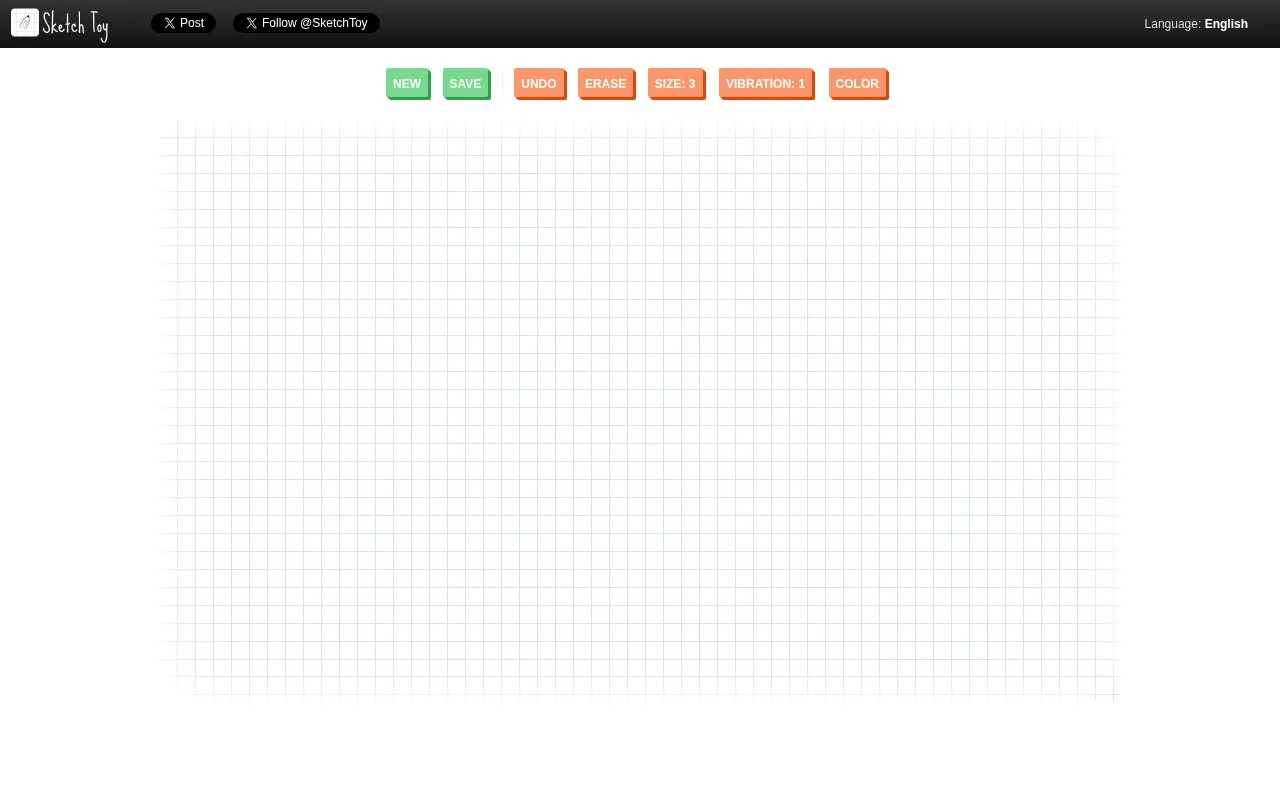Click the Sketch Toy logo
Viewport: 1280px width, 800px height.
coord(60,24)
